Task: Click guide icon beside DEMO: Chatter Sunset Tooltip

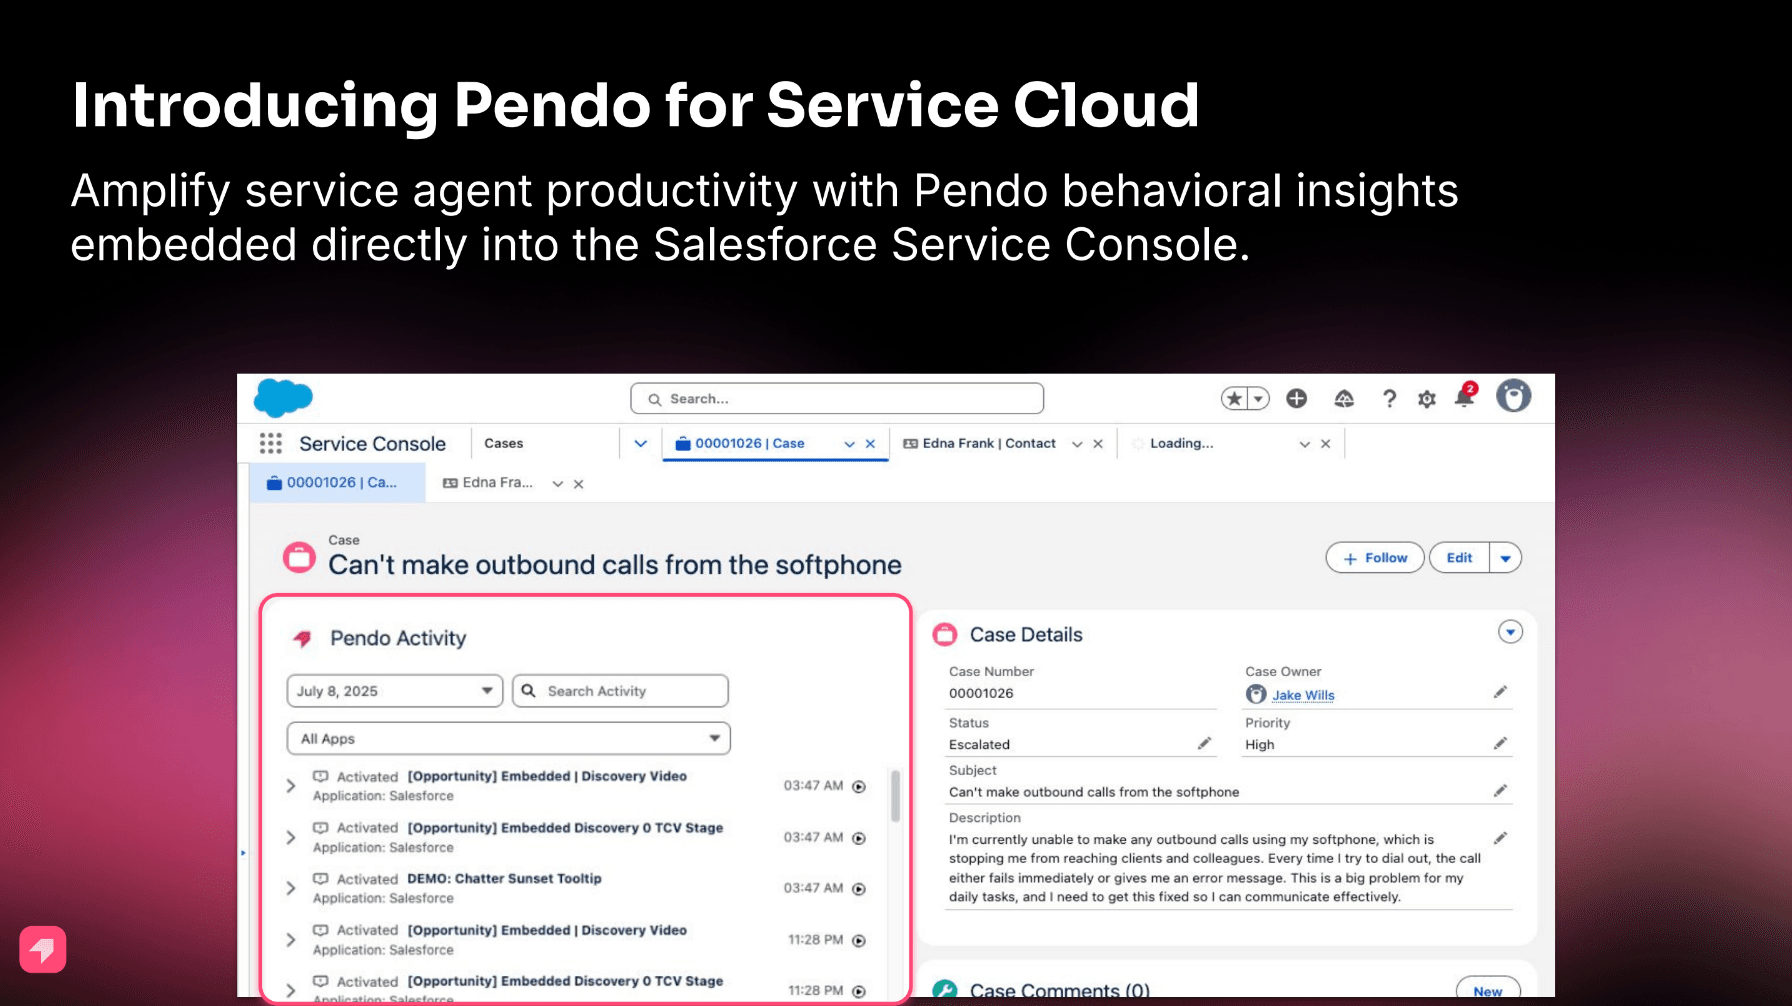Action: tap(320, 878)
